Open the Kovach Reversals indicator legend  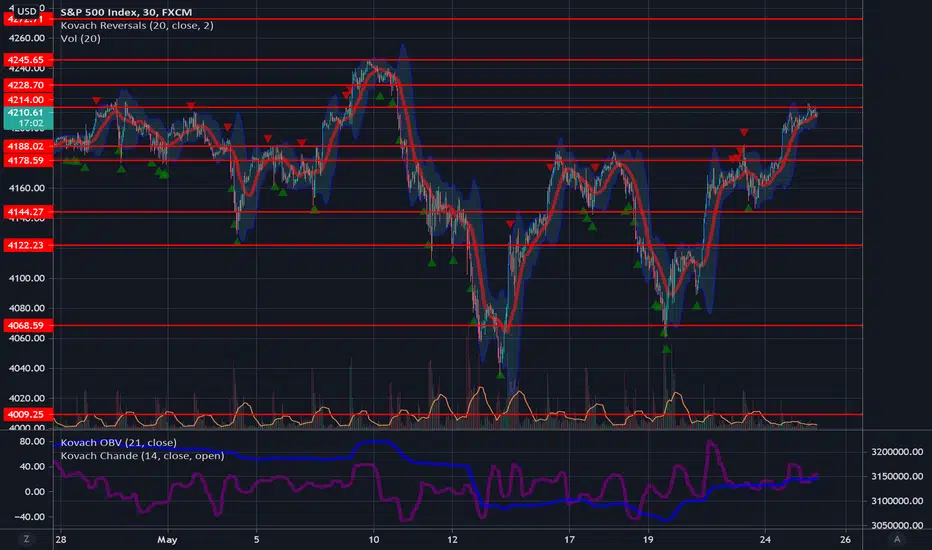coord(137,25)
